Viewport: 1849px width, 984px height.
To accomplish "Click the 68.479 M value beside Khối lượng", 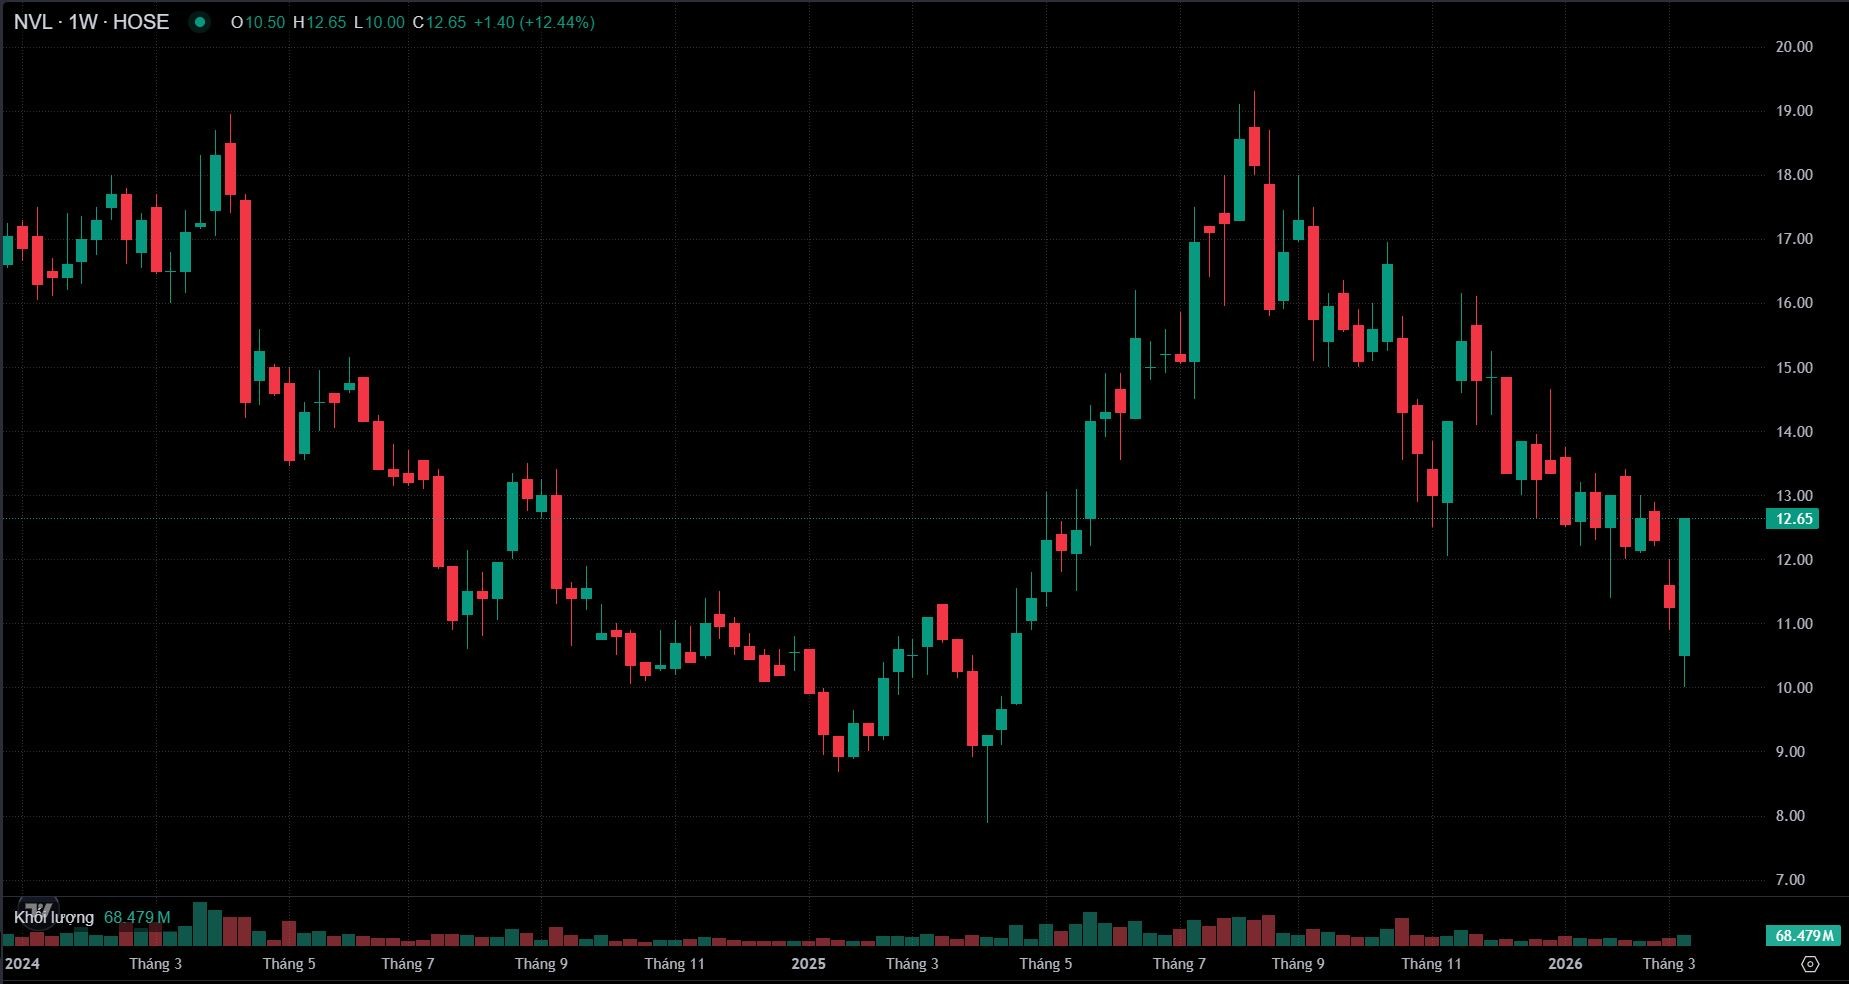I will [x=137, y=917].
